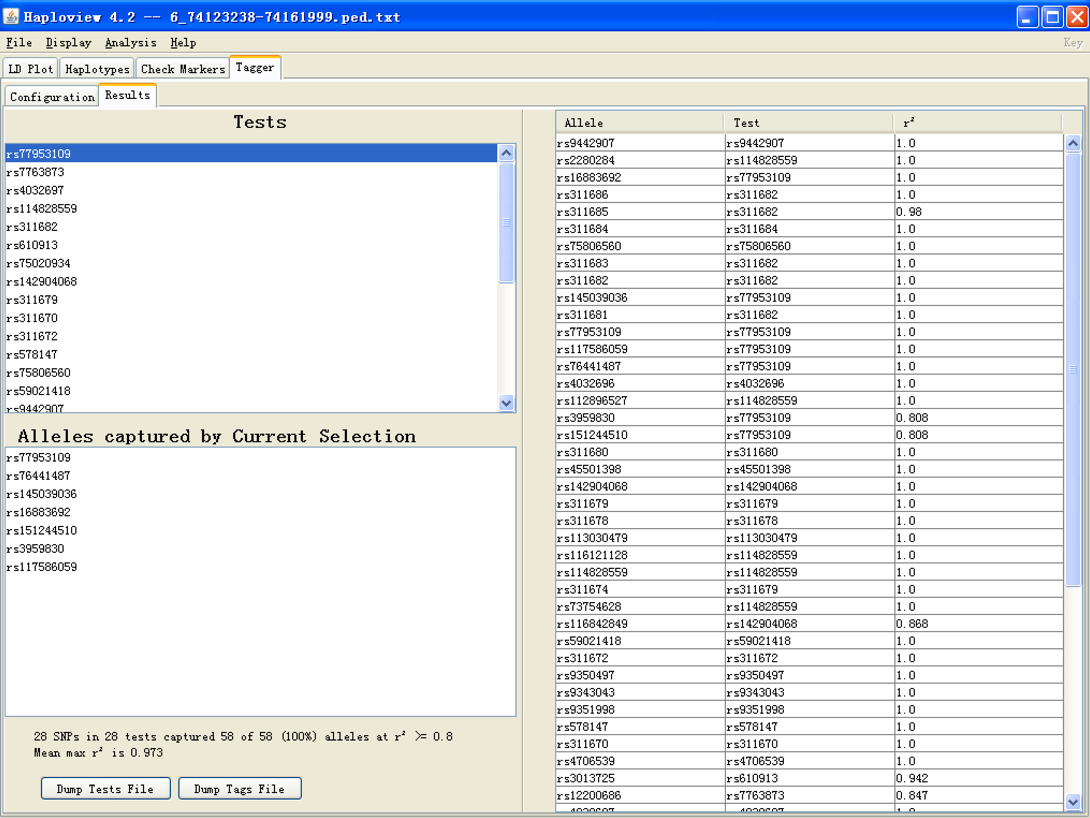This screenshot has width=1090, height=818.
Task: Click Tests list scroll down arrow
Action: pyautogui.click(x=506, y=402)
